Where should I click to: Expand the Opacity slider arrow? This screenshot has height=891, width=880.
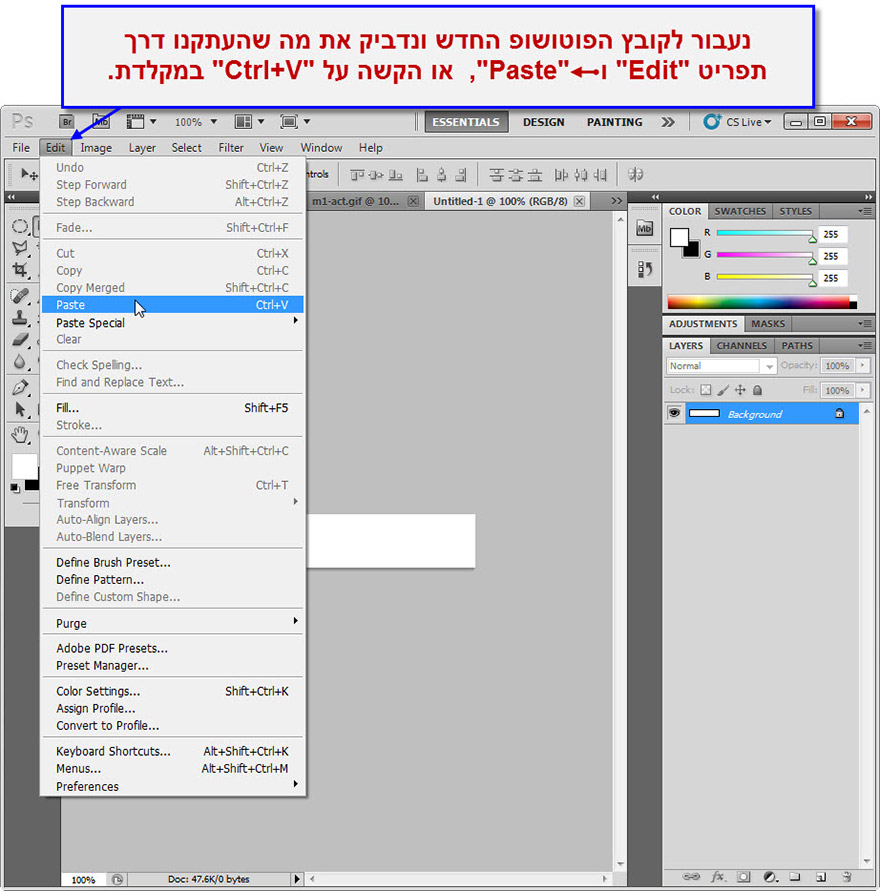click(x=863, y=365)
